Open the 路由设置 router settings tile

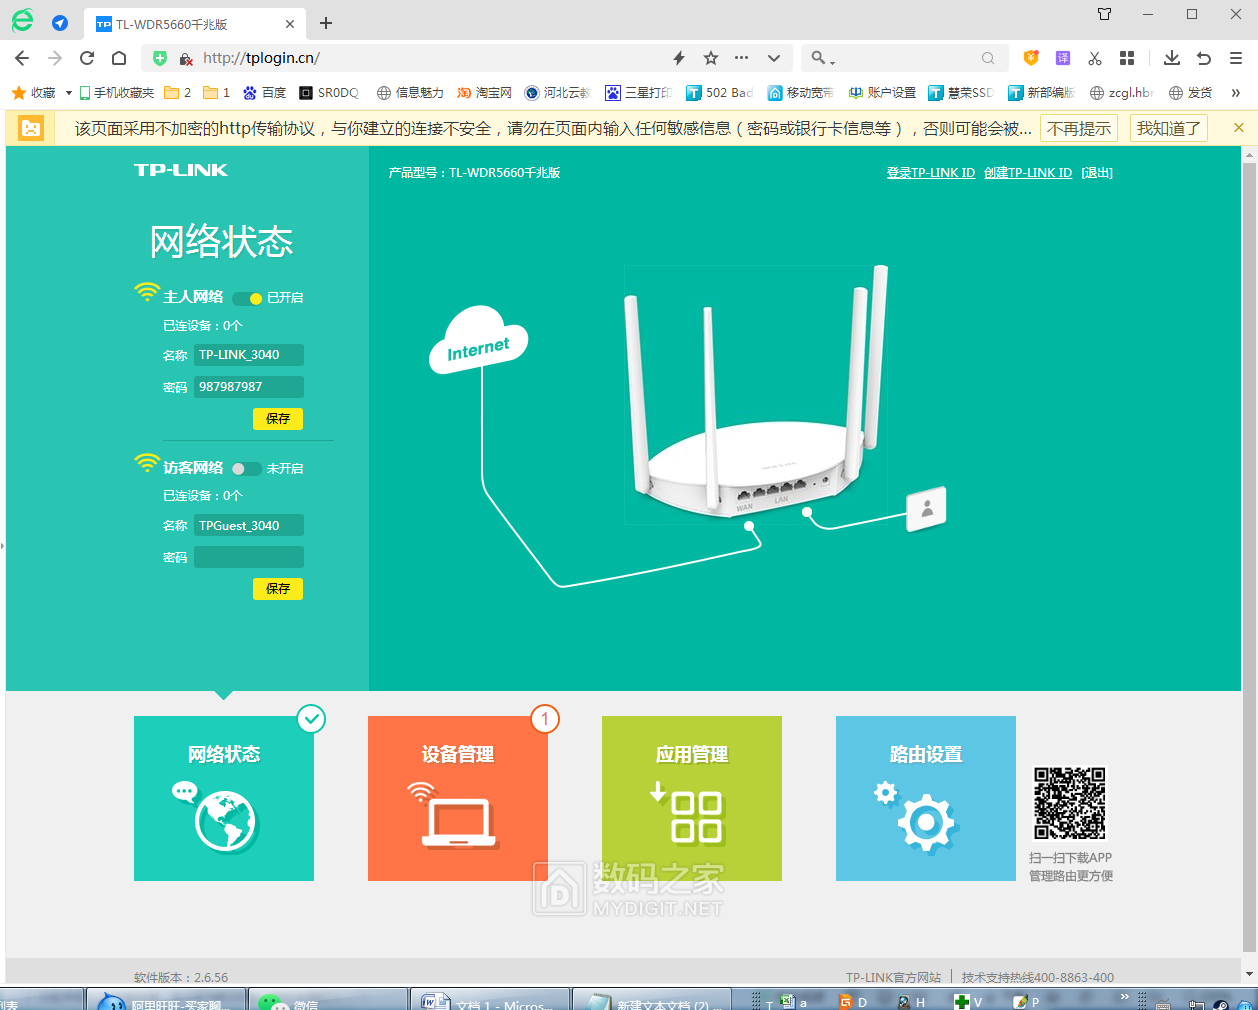pos(925,798)
